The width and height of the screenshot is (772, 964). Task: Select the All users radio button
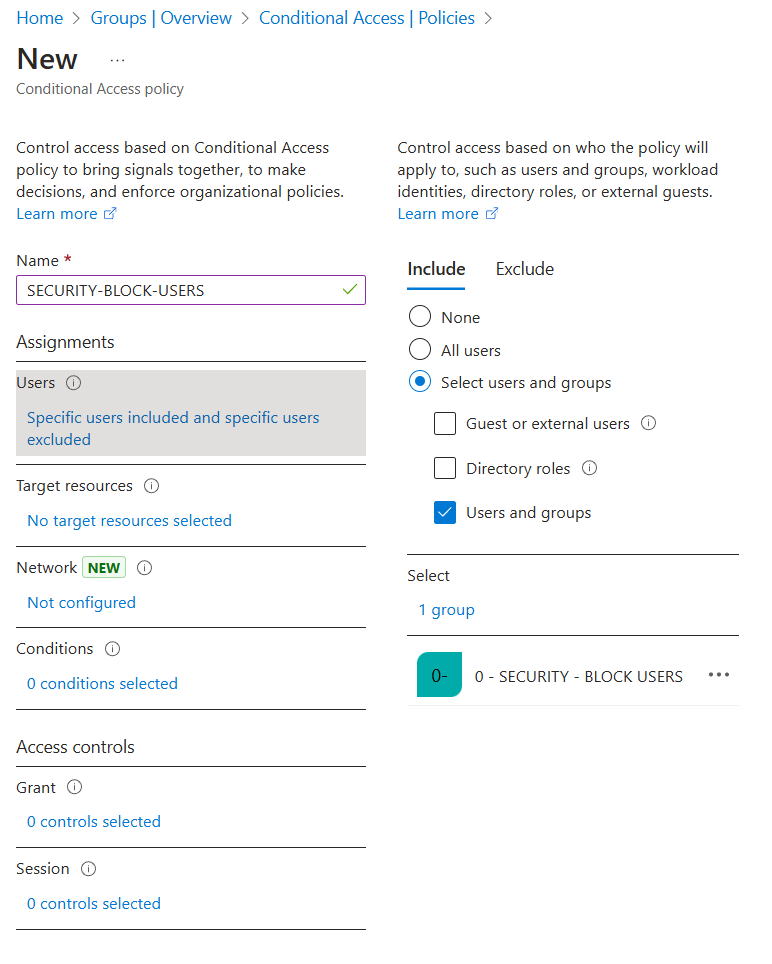click(420, 349)
